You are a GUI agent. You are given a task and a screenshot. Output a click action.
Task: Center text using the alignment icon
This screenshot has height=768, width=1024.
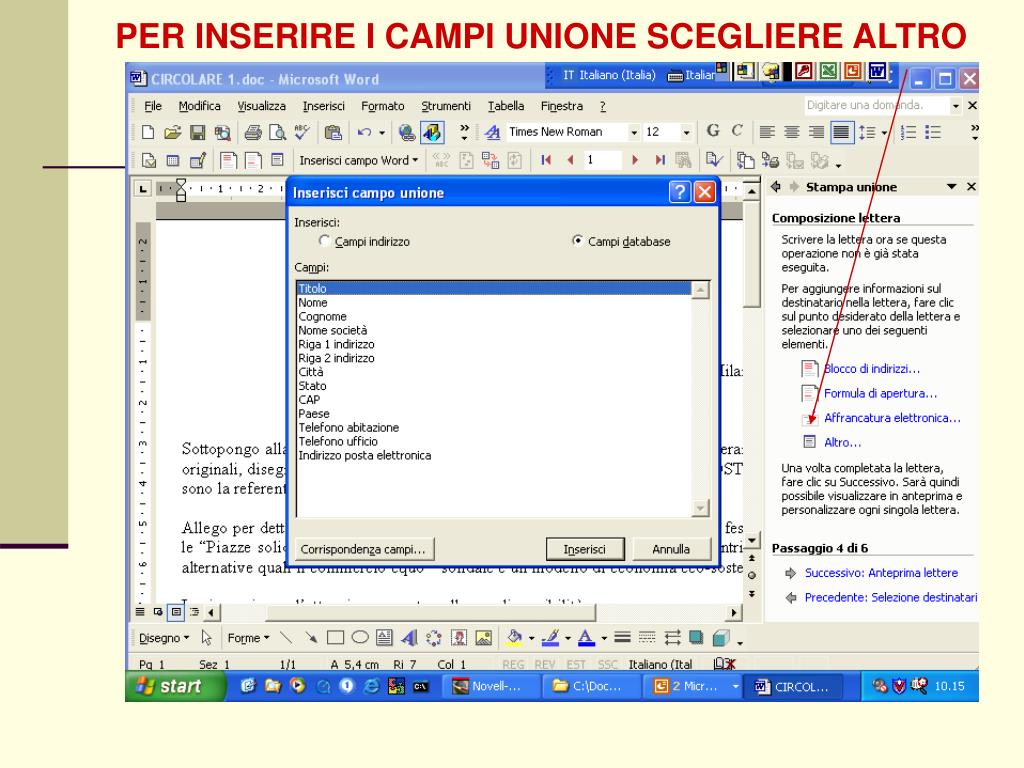point(792,133)
